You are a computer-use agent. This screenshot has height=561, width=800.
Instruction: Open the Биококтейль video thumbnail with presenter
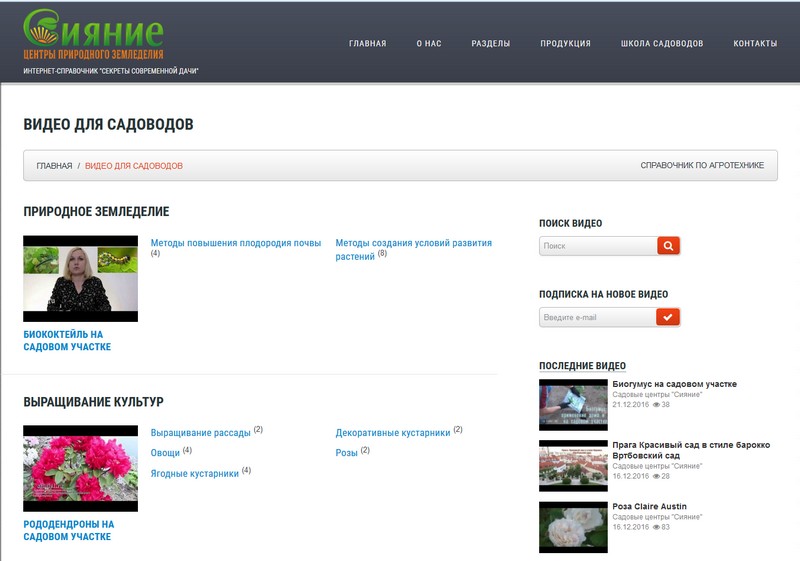coord(80,279)
